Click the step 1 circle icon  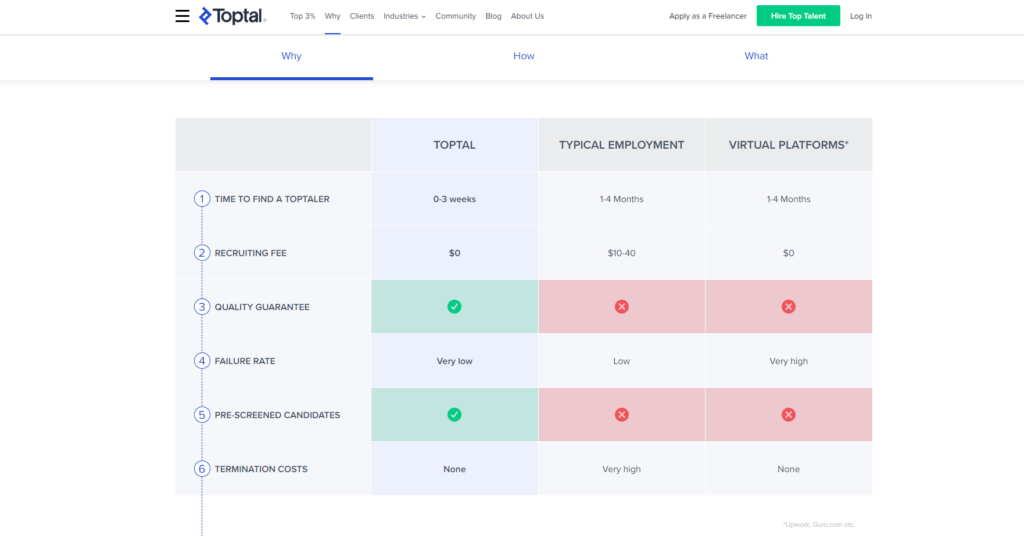coord(202,198)
